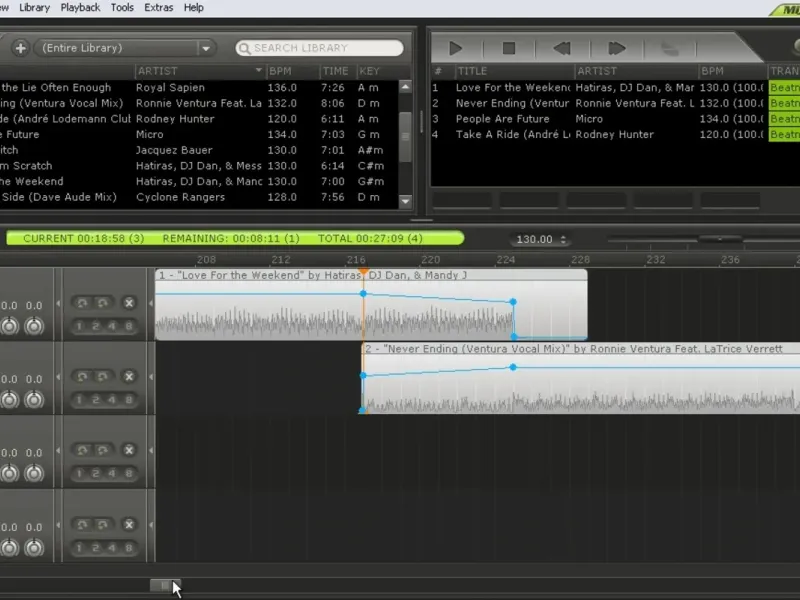This screenshot has width=800, height=600.
Task: Click the Stop button in the playlist transport
Action: click(509, 47)
